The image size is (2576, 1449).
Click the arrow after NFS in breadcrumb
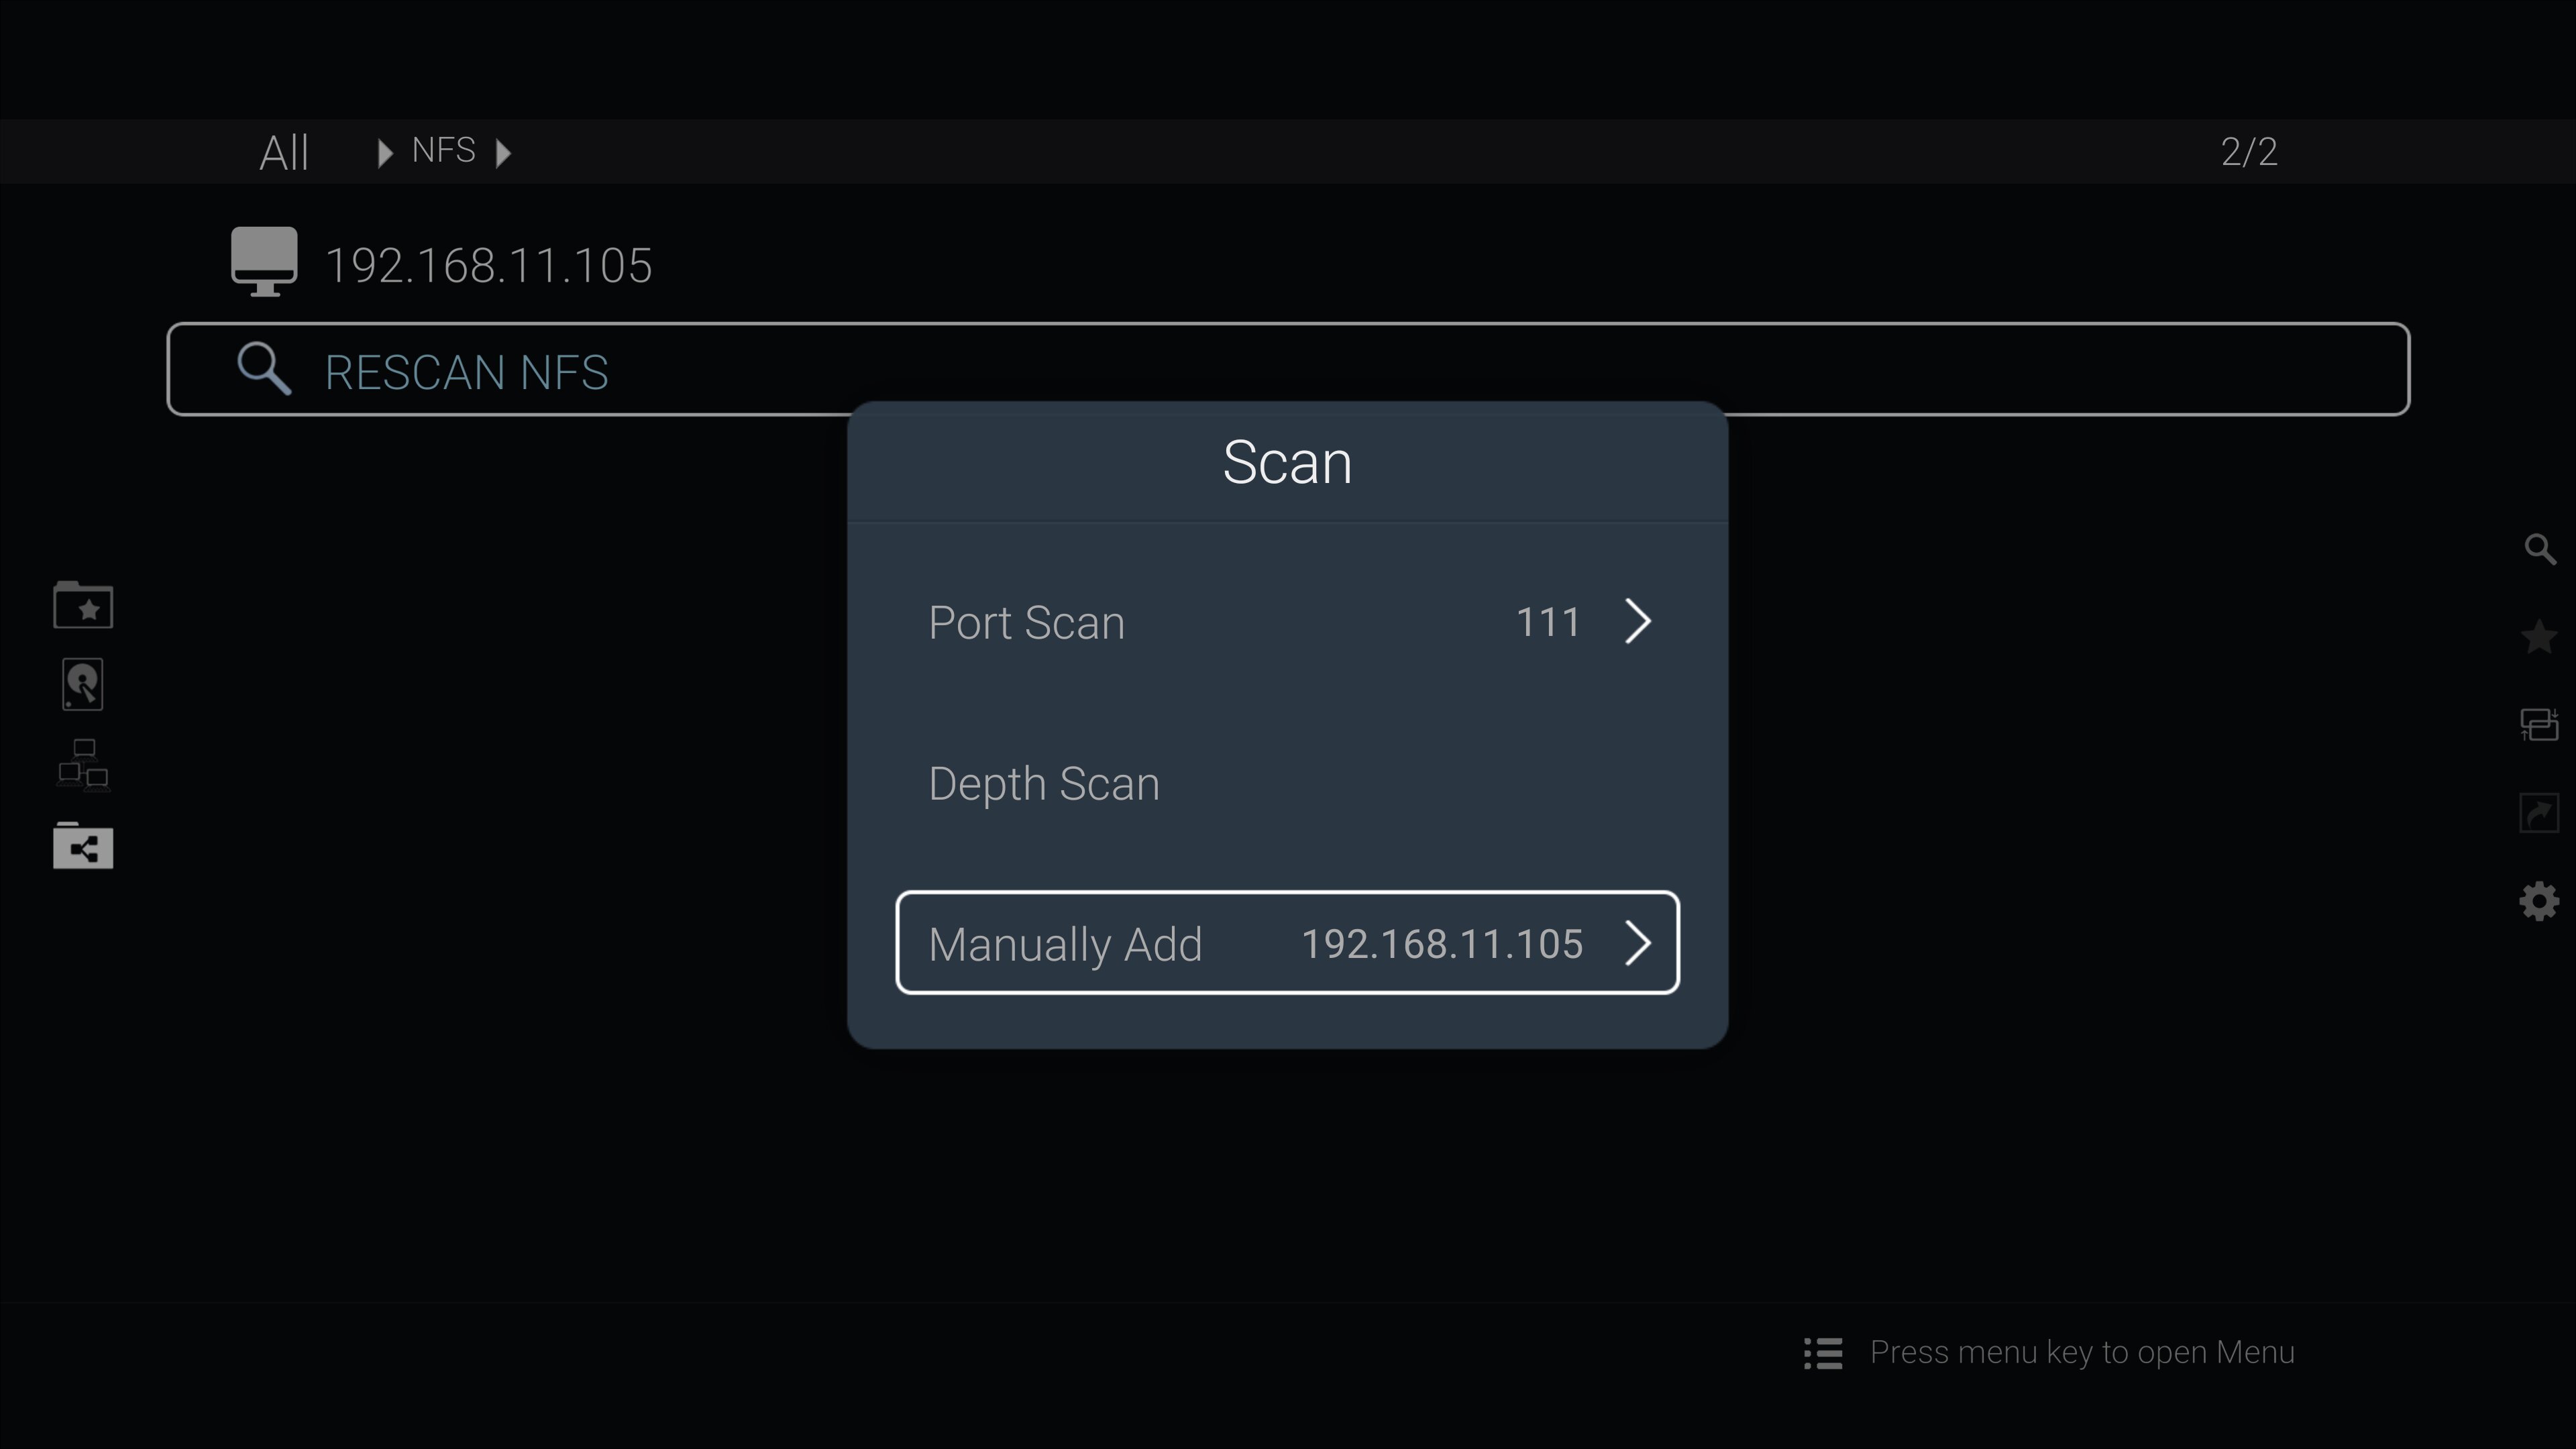(x=504, y=153)
